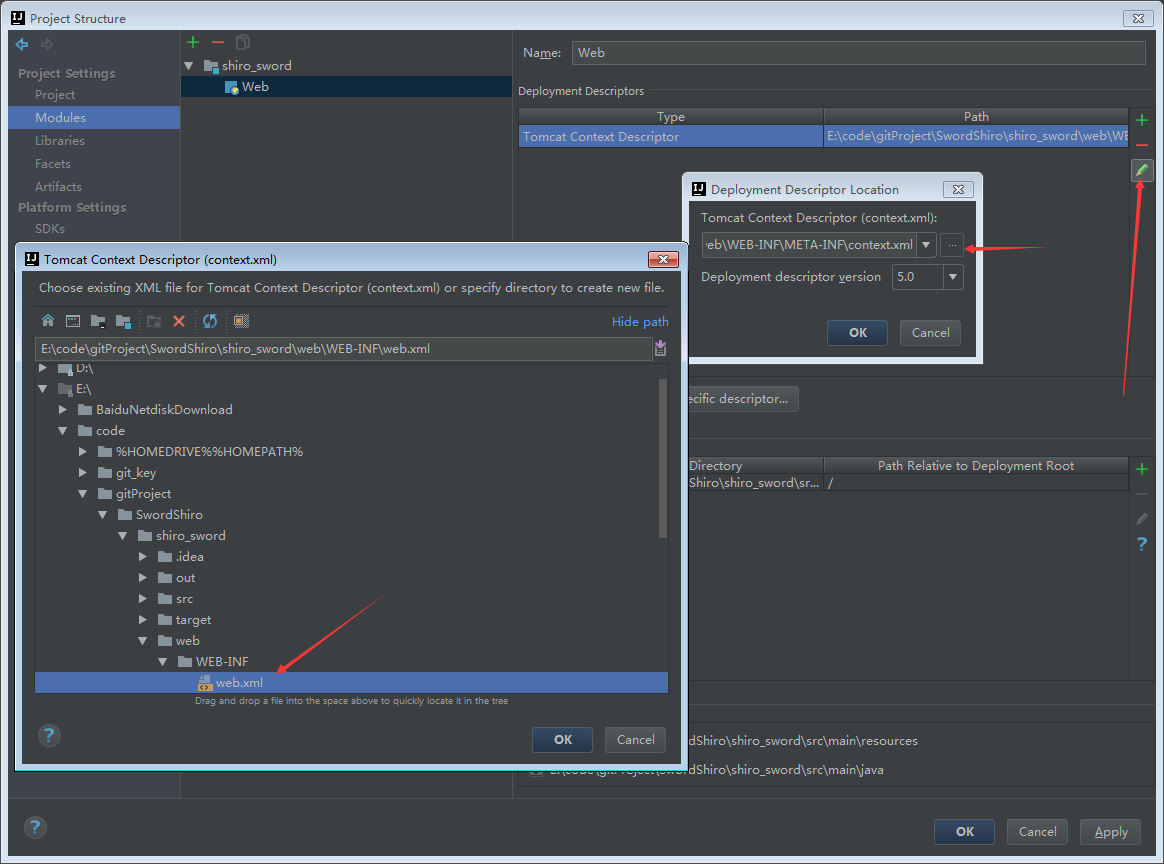This screenshot has height=864, width=1164.
Task: Click the Show hidden files icon
Action: (241, 321)
